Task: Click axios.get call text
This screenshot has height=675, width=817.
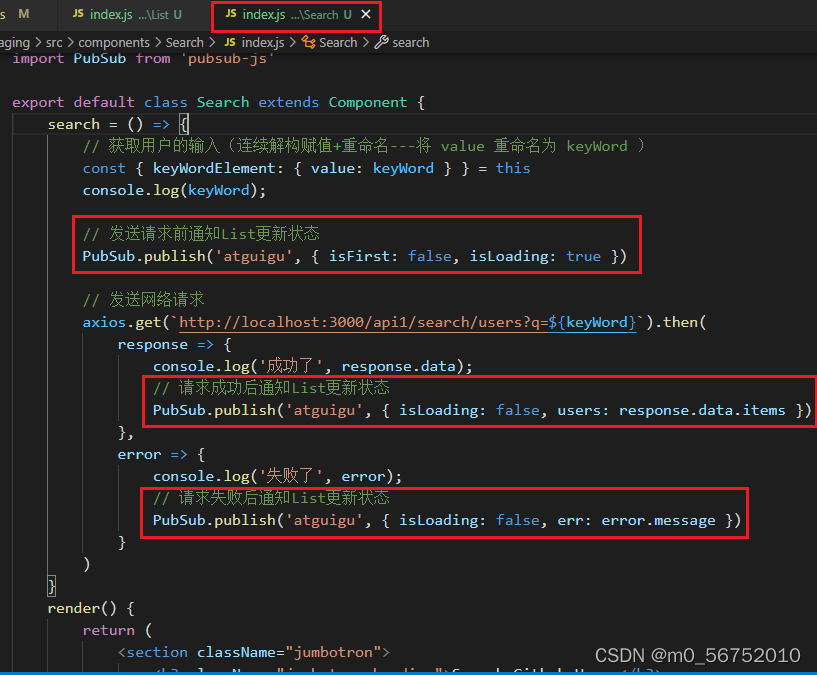Action: (122, 323)
